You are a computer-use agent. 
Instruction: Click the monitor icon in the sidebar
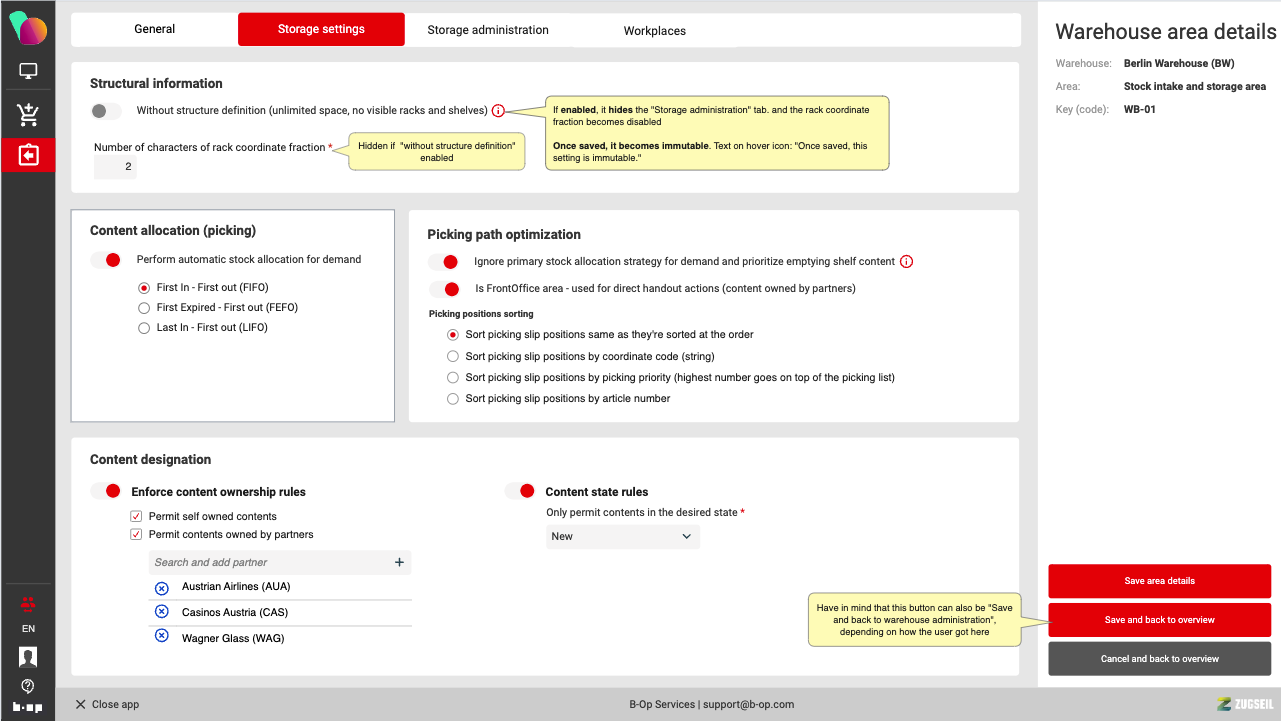coord(28,72)
